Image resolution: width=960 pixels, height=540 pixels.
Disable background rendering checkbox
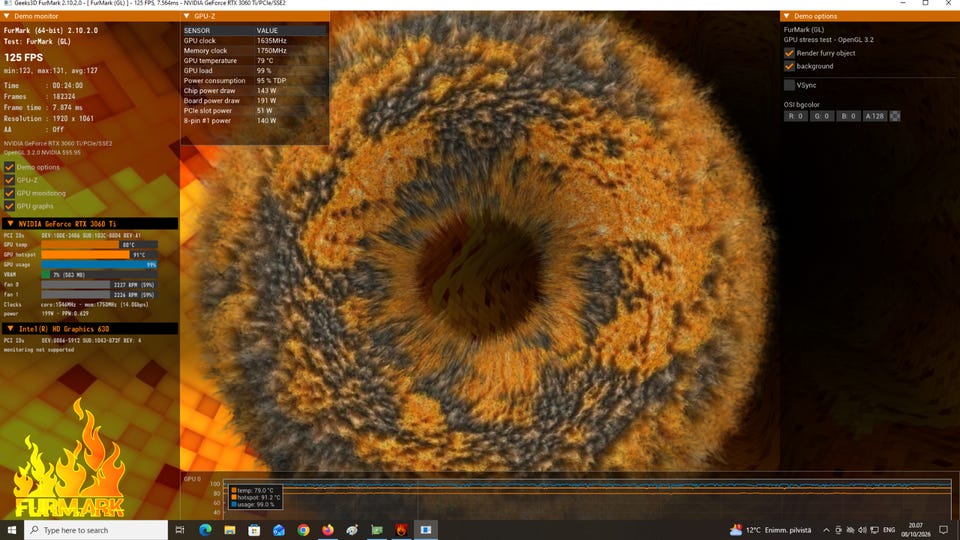(x=789, y=66)
